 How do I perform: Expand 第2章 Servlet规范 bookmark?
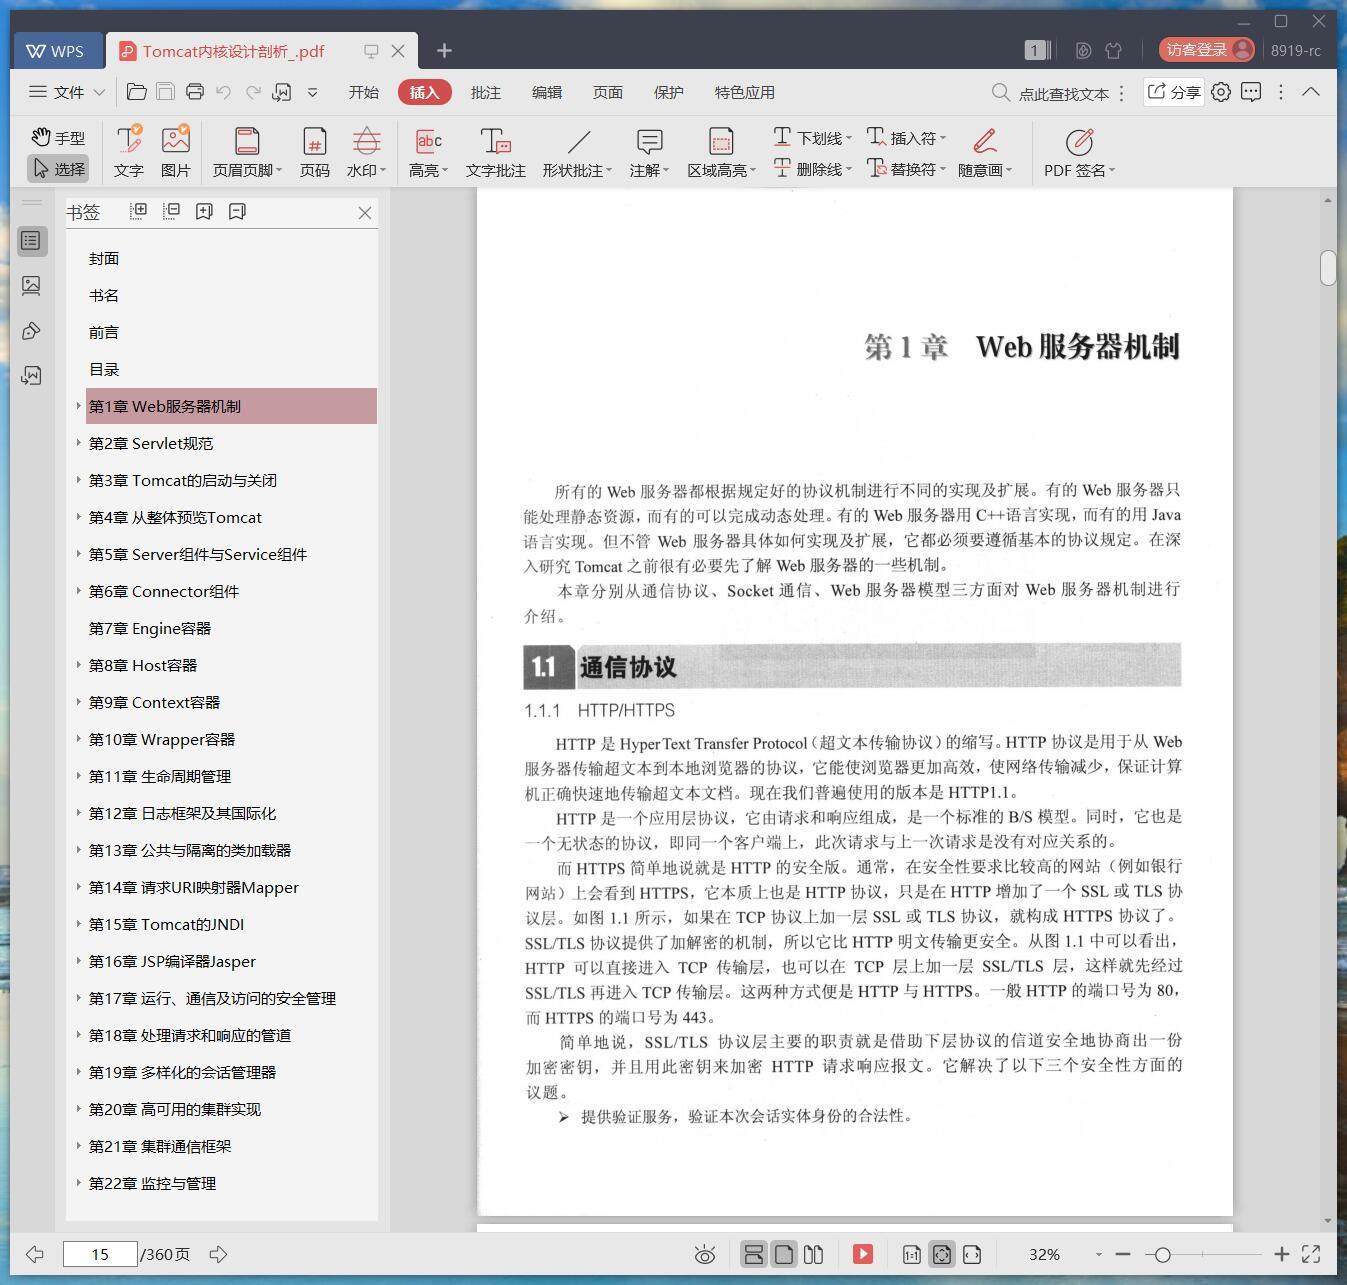(79, 443)
